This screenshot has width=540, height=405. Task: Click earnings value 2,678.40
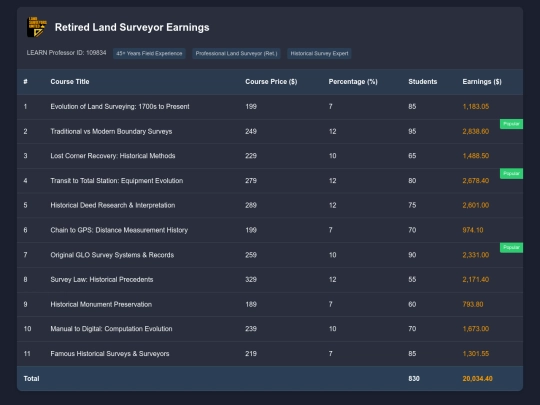(476, 180)
